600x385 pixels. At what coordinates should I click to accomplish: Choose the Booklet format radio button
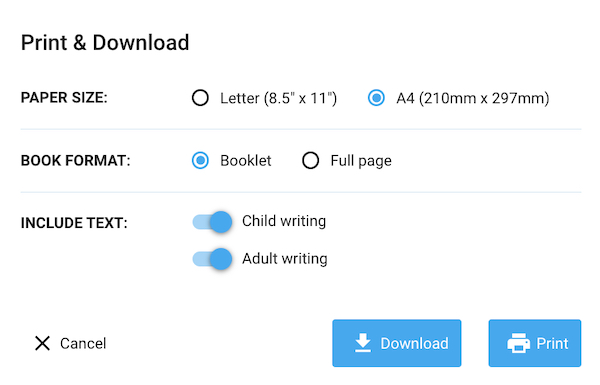(x=200, y=160)
